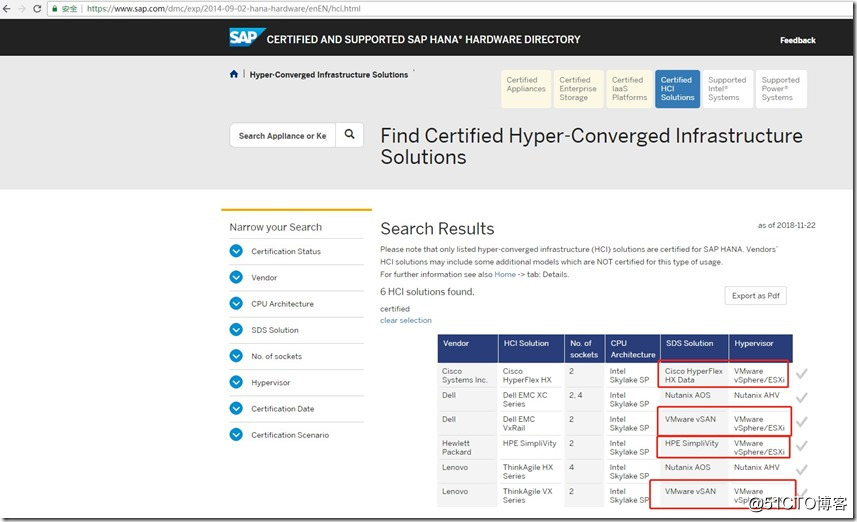Click the browser back arrow
This screenshot has height=522, width=857.
7,9
